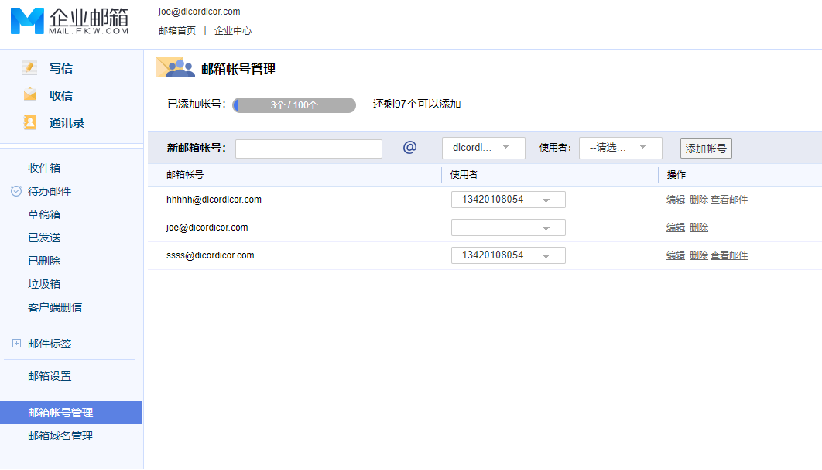Click 编辑 for hhhhh@dicordicor.com
This screenshot has height=470, width=822.
[x=675, y=200]
